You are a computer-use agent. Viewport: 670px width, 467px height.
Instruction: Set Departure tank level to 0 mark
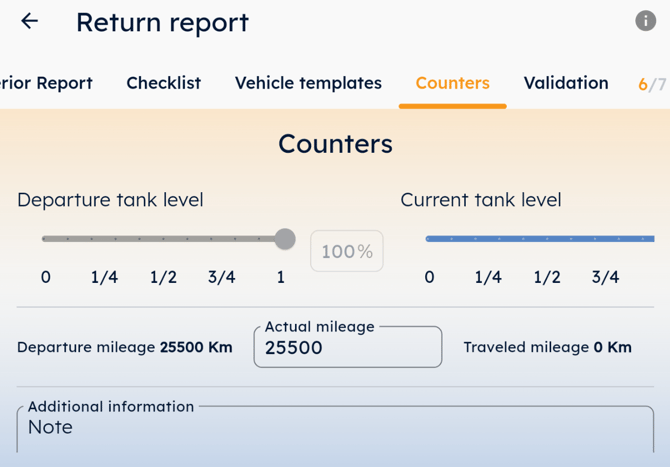pyautogui.click(x=45, y=239)
